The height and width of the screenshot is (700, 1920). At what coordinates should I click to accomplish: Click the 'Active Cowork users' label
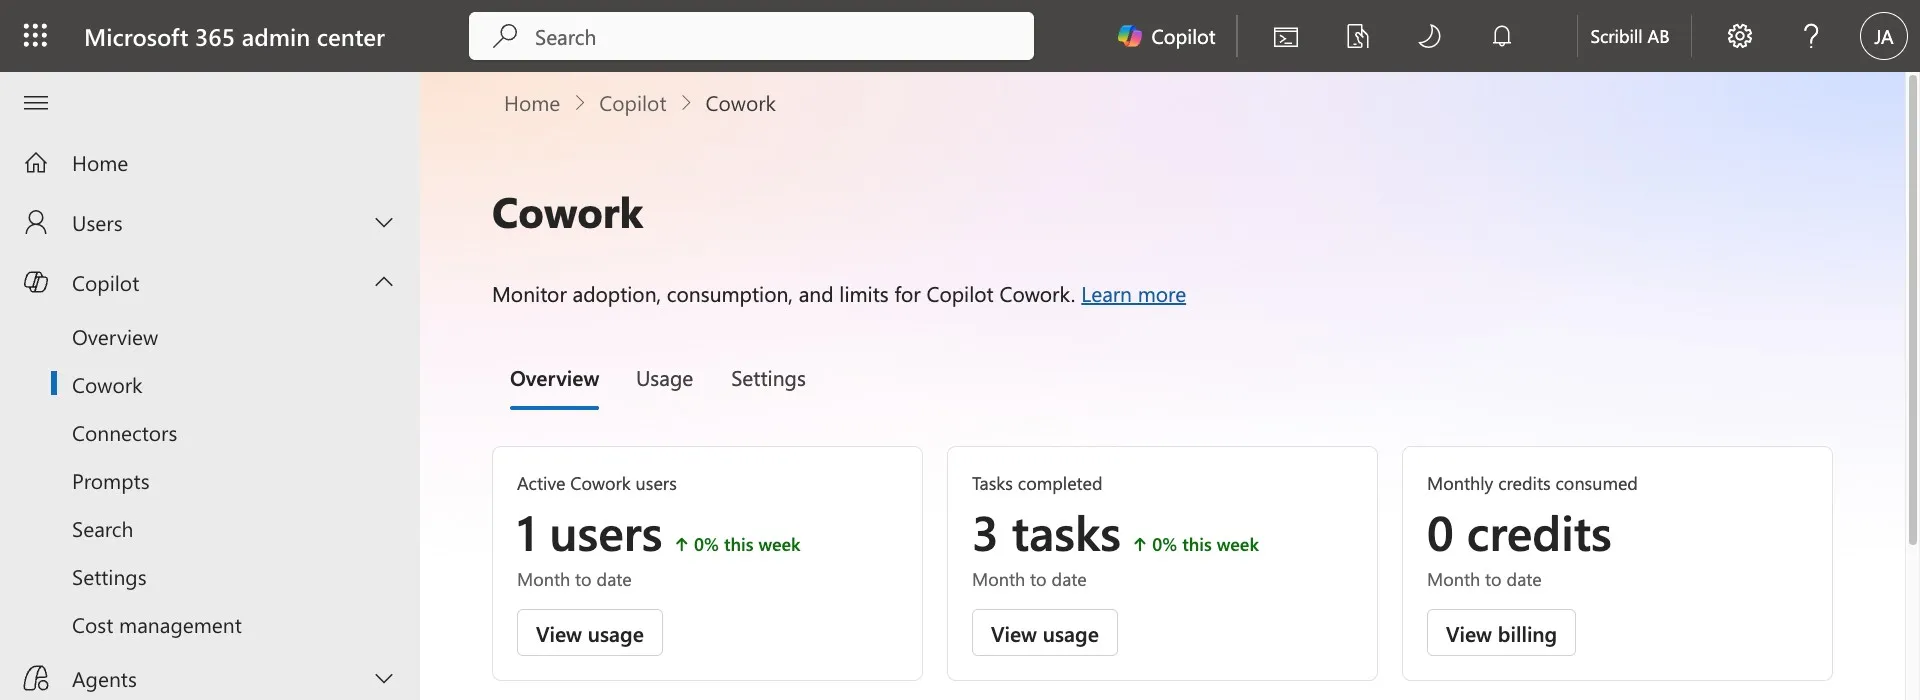[x=597, y=484]
